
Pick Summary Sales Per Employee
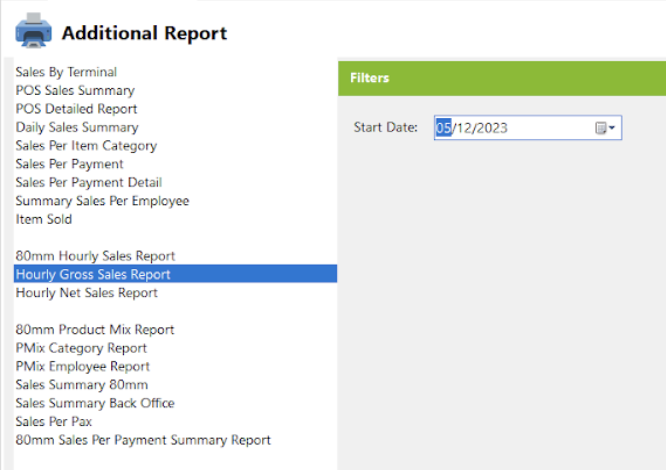[102, 201]
